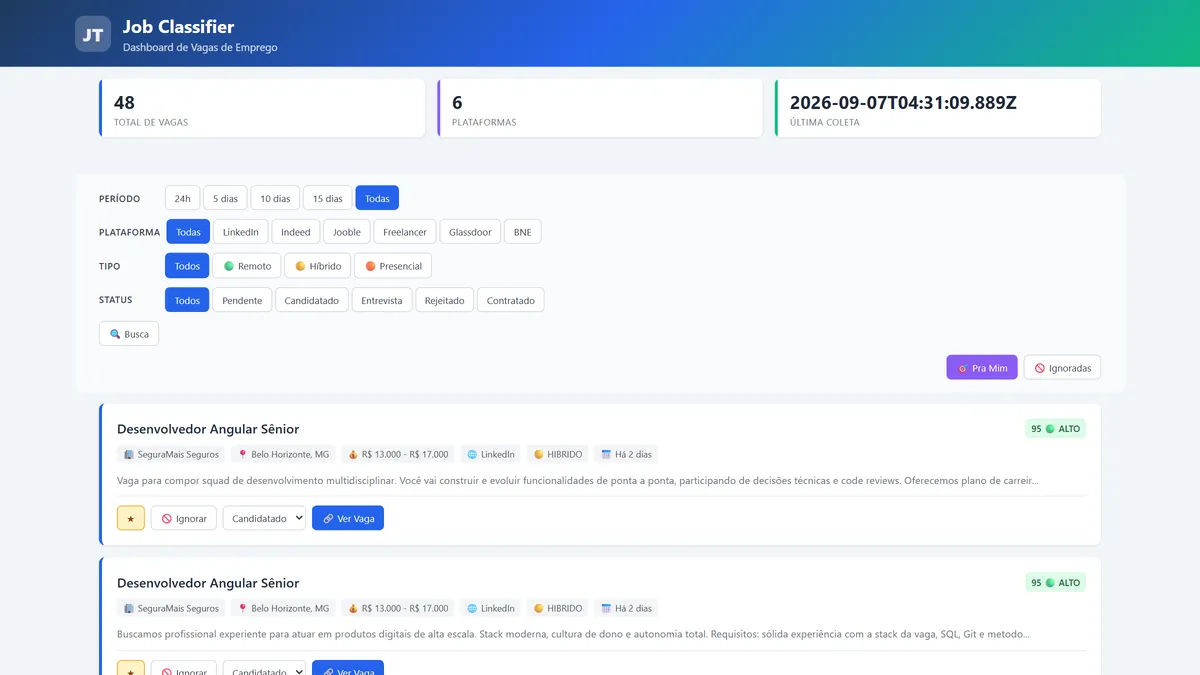Click the 48 Total de Vagas stat card

(x=262, y=108)
